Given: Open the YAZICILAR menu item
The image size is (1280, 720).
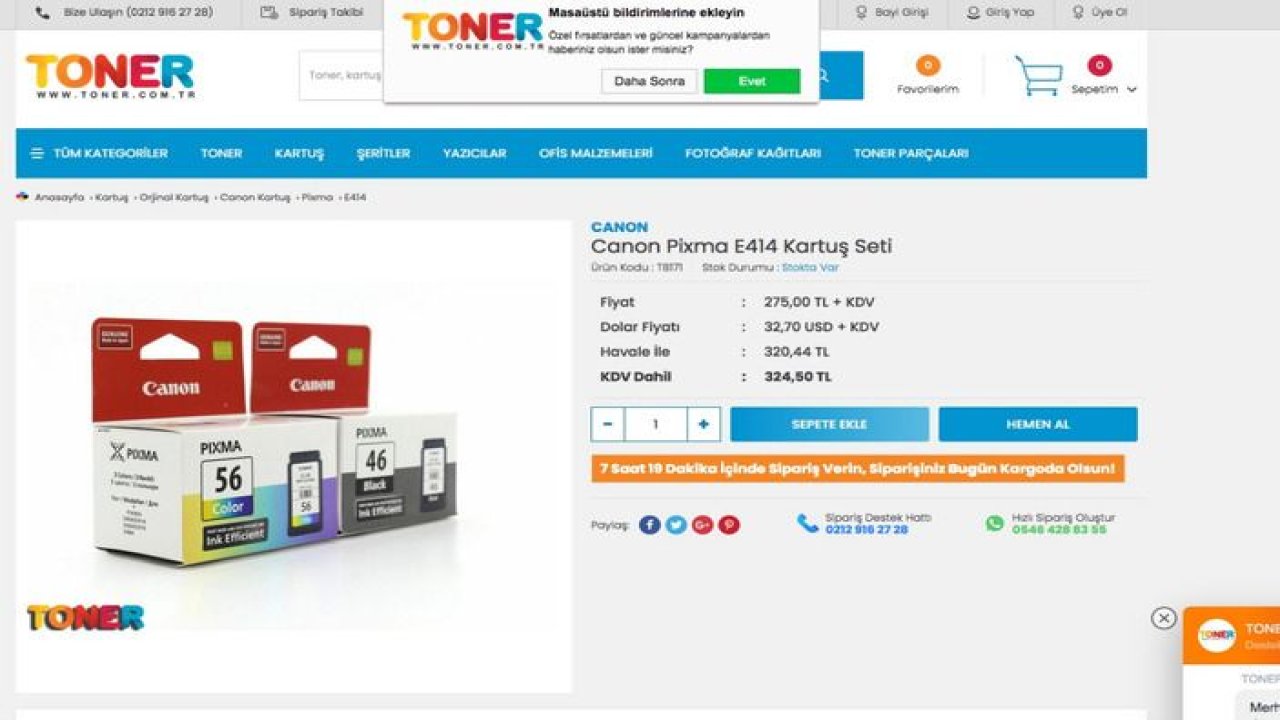Looking at the screenshot, I should coord(475,153).
